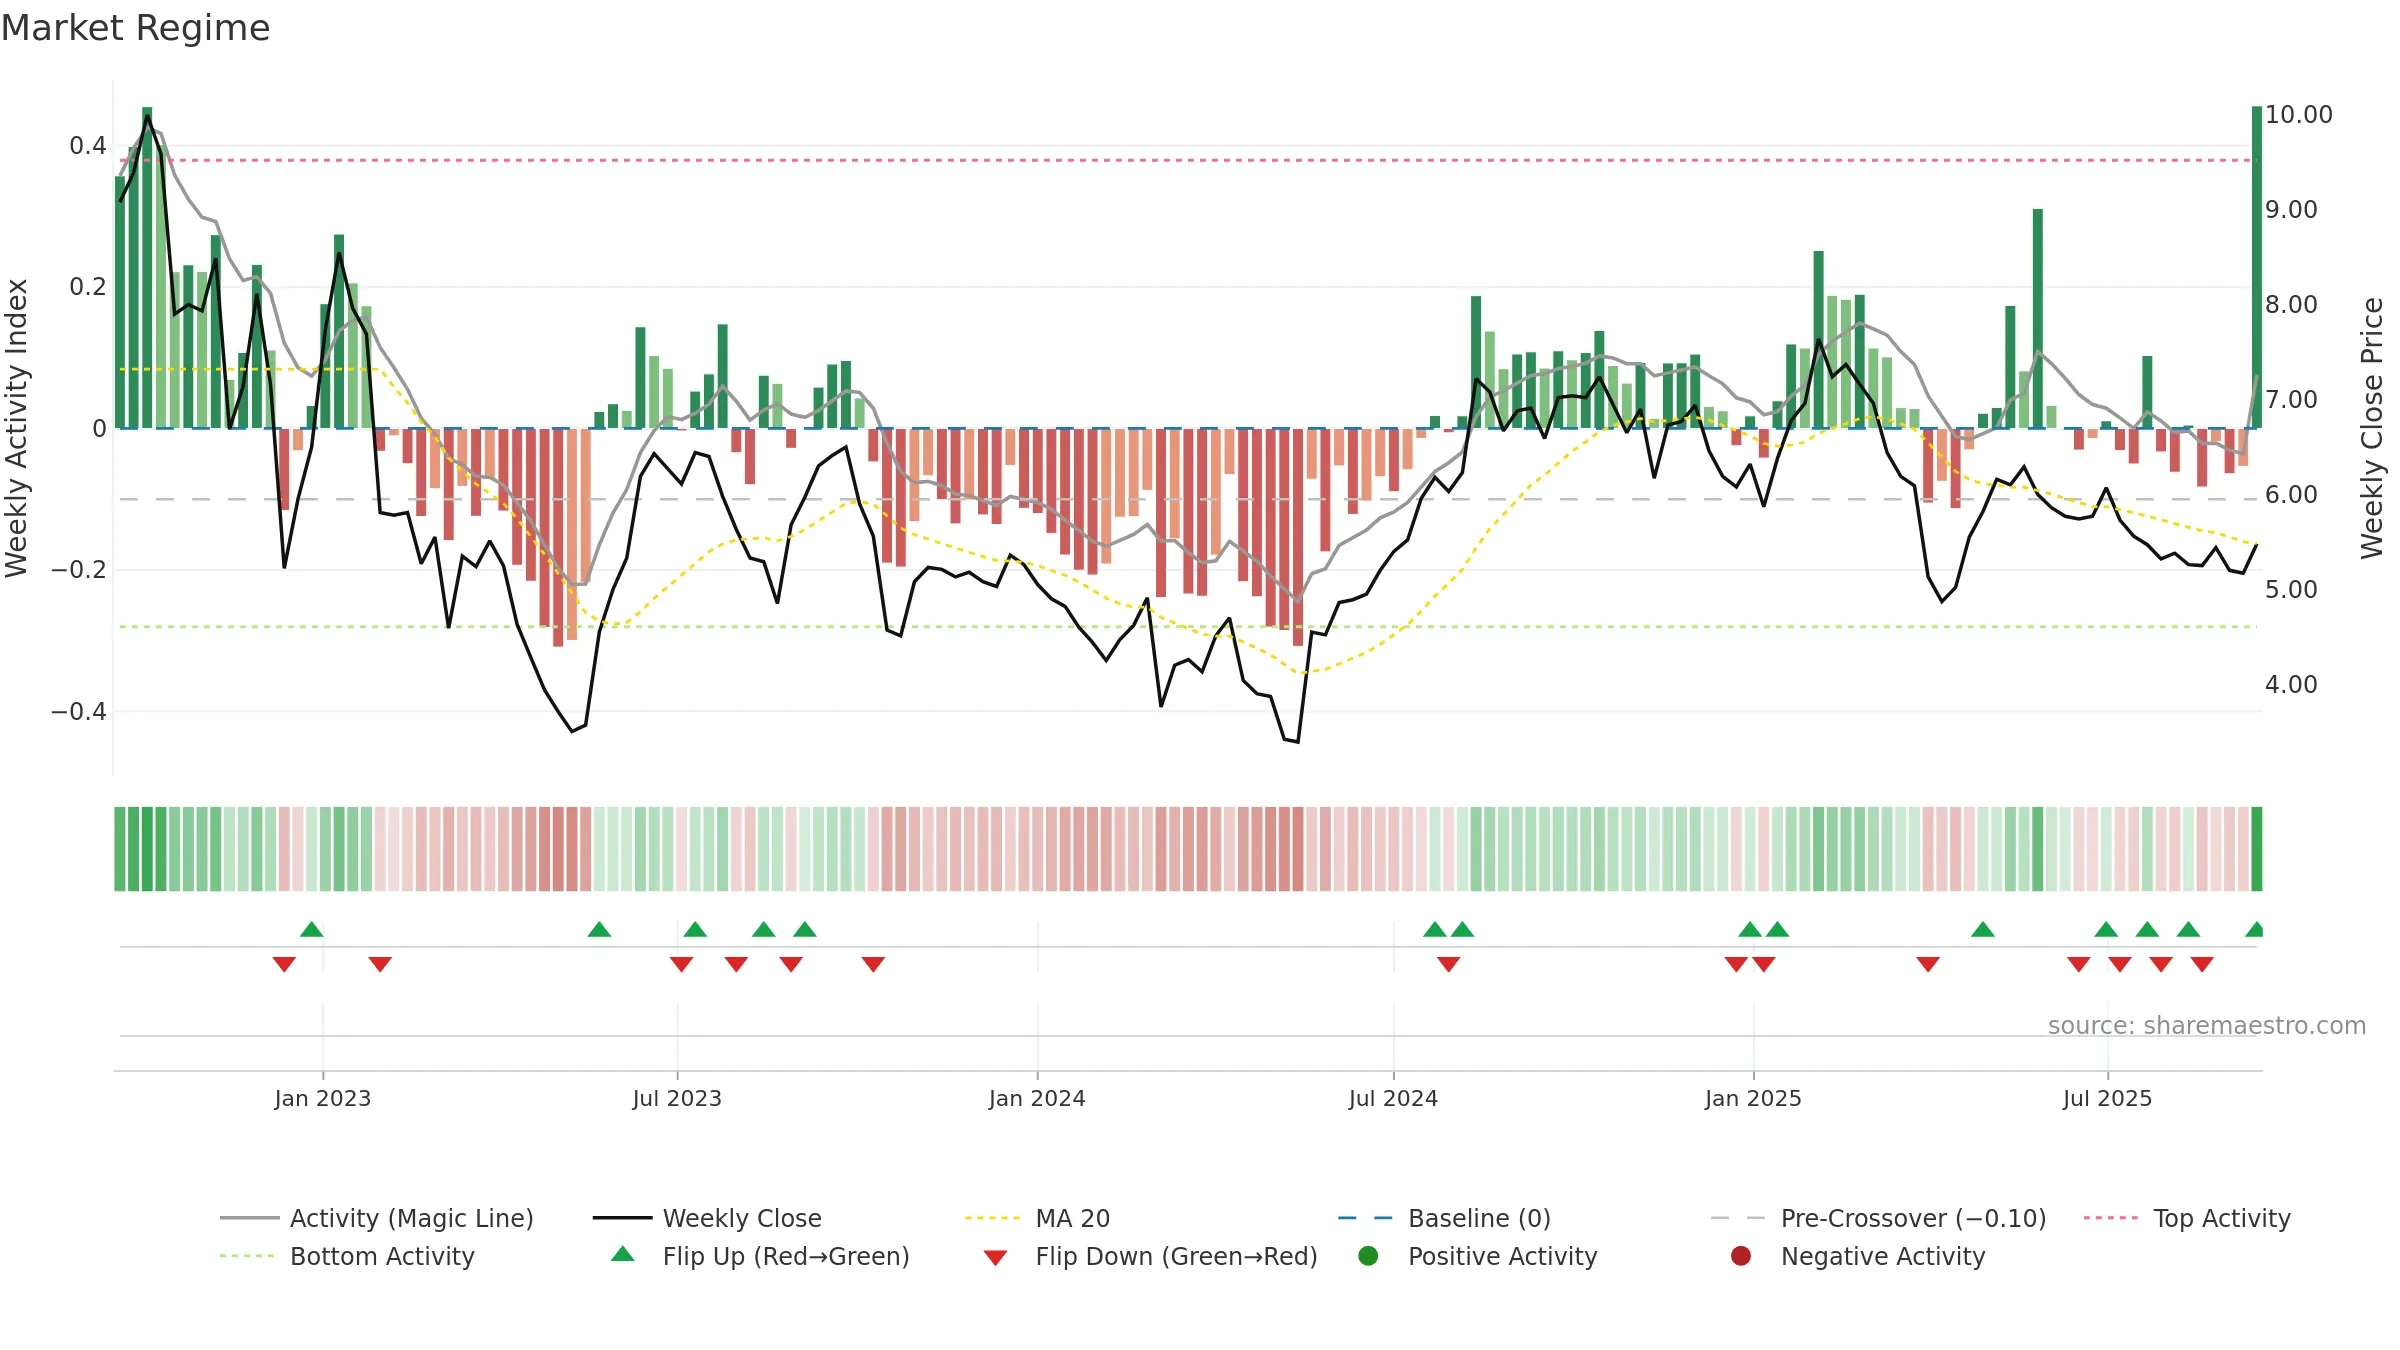Toggle Pre-Crossover (−0.10) legend entry
The width and height of the screenshot is (2400, 1350).
(1878, 1218)
